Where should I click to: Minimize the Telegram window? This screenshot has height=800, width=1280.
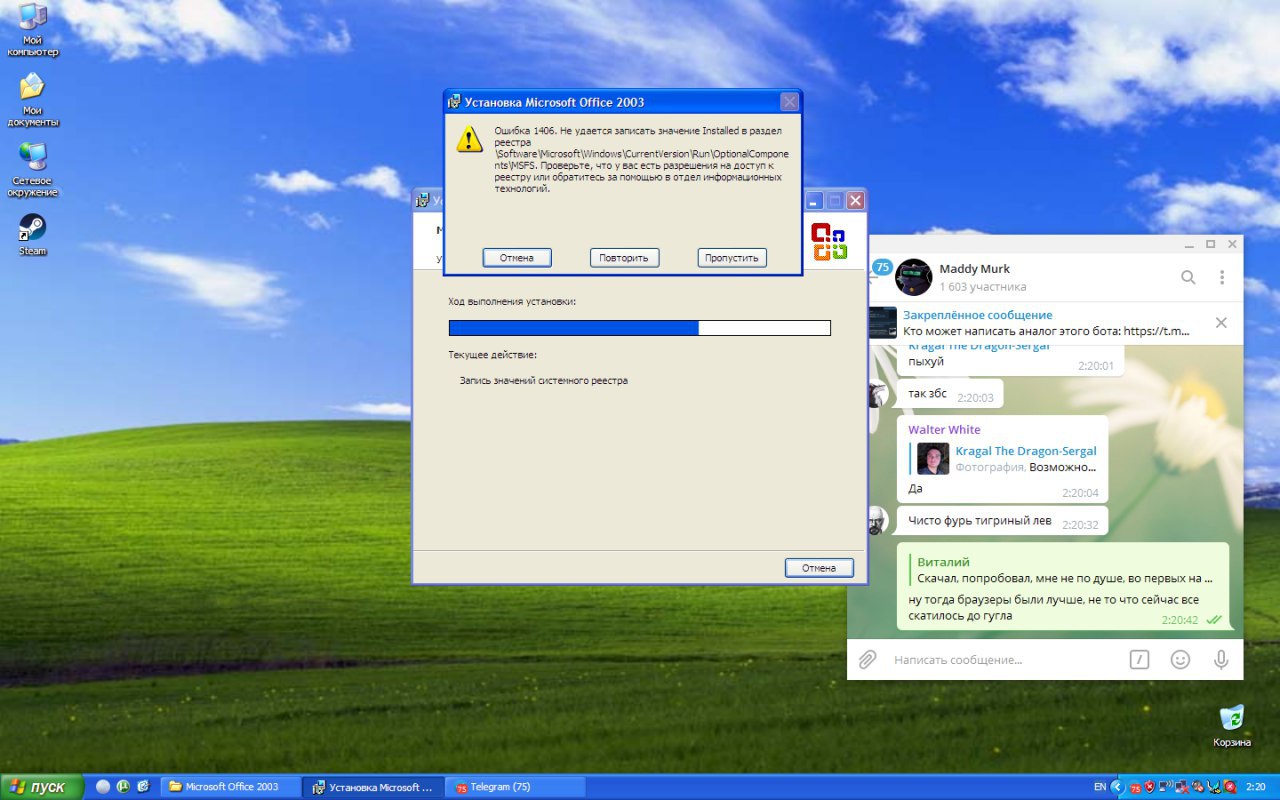tap(1188, 244)
